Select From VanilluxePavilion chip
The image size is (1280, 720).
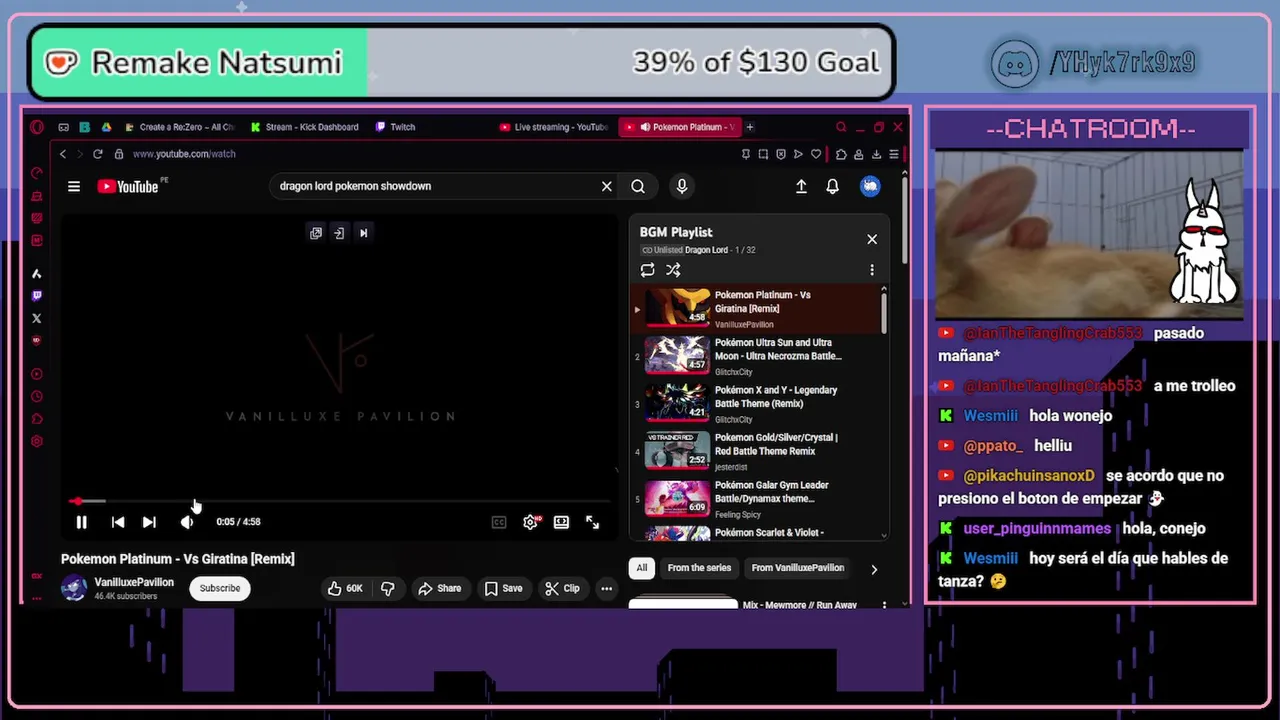(798, 568)
